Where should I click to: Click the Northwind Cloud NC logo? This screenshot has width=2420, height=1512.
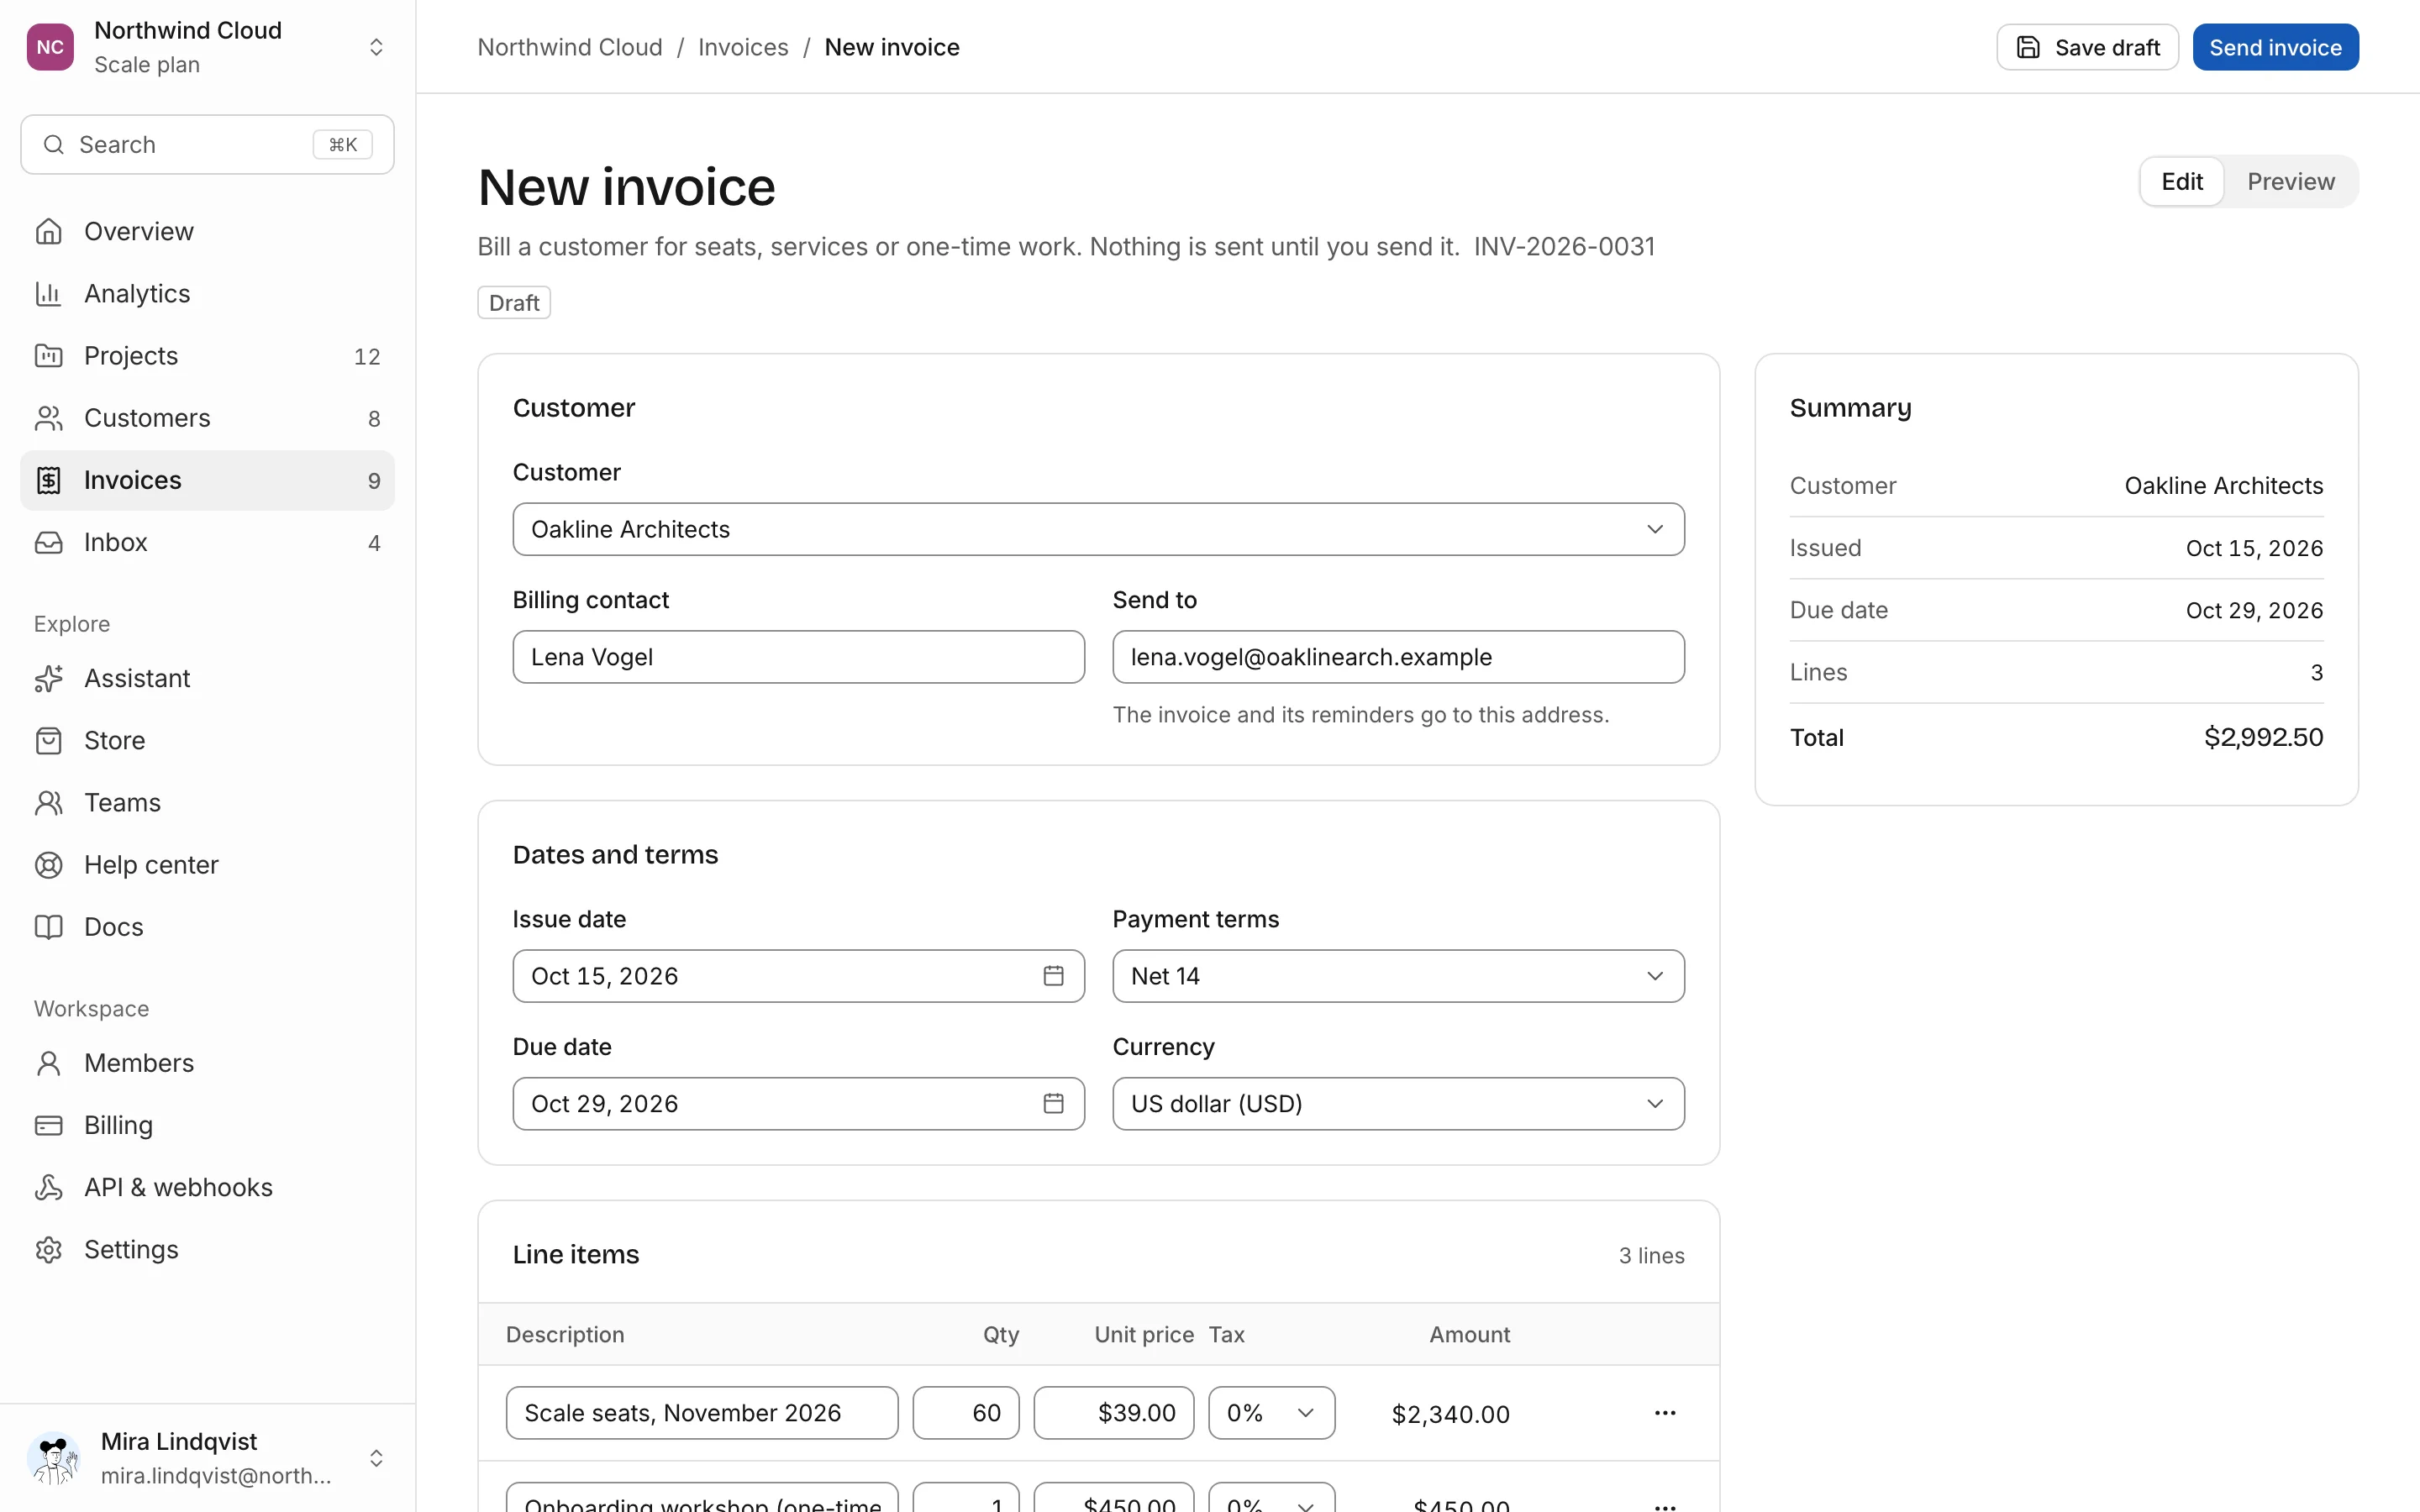pyautogui.click(x=50, y=47)
